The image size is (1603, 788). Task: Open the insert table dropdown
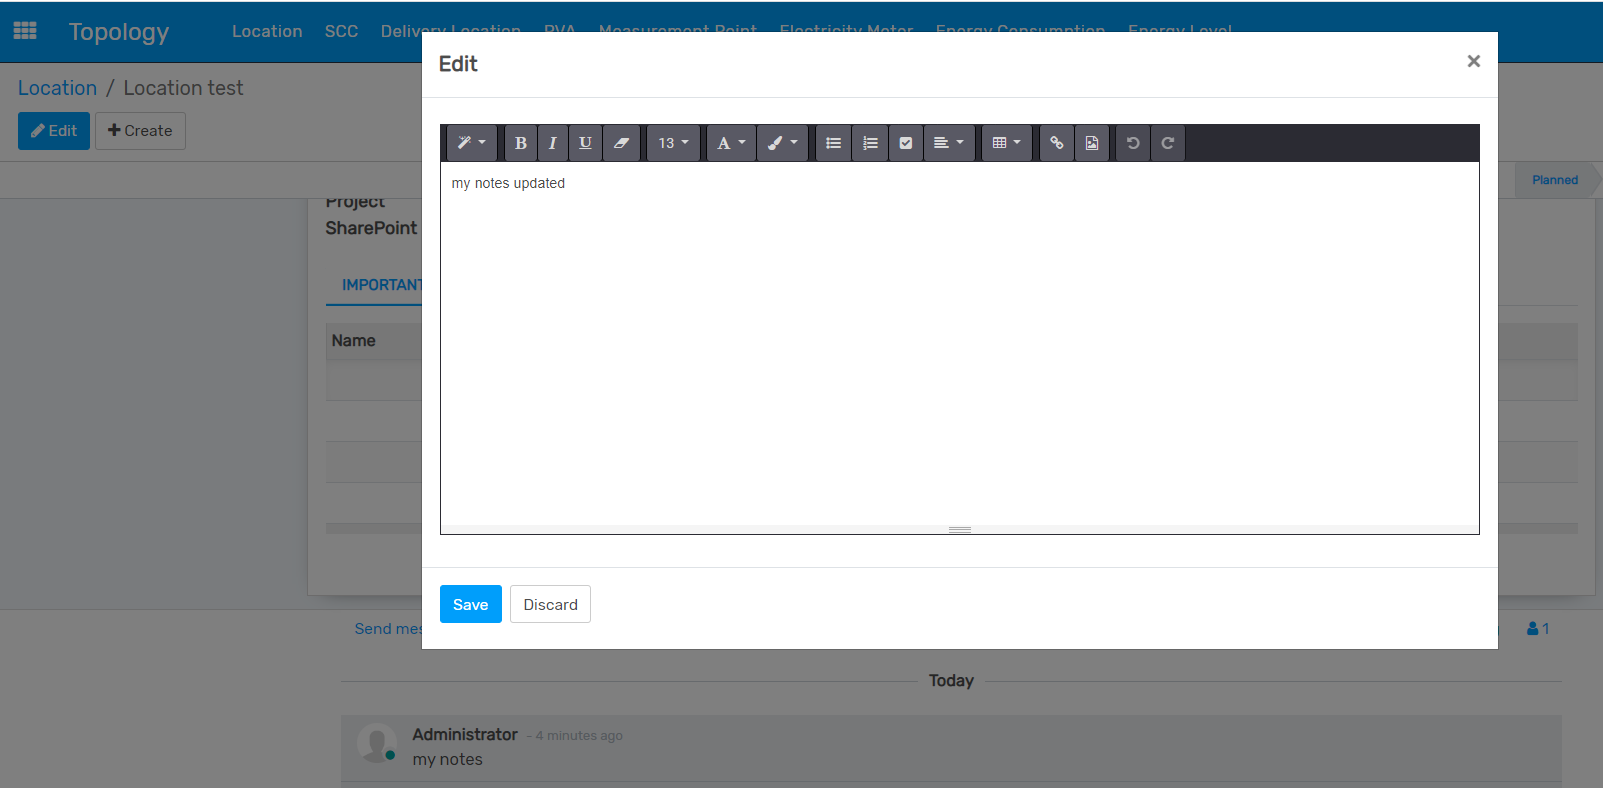coord(1006,143)
